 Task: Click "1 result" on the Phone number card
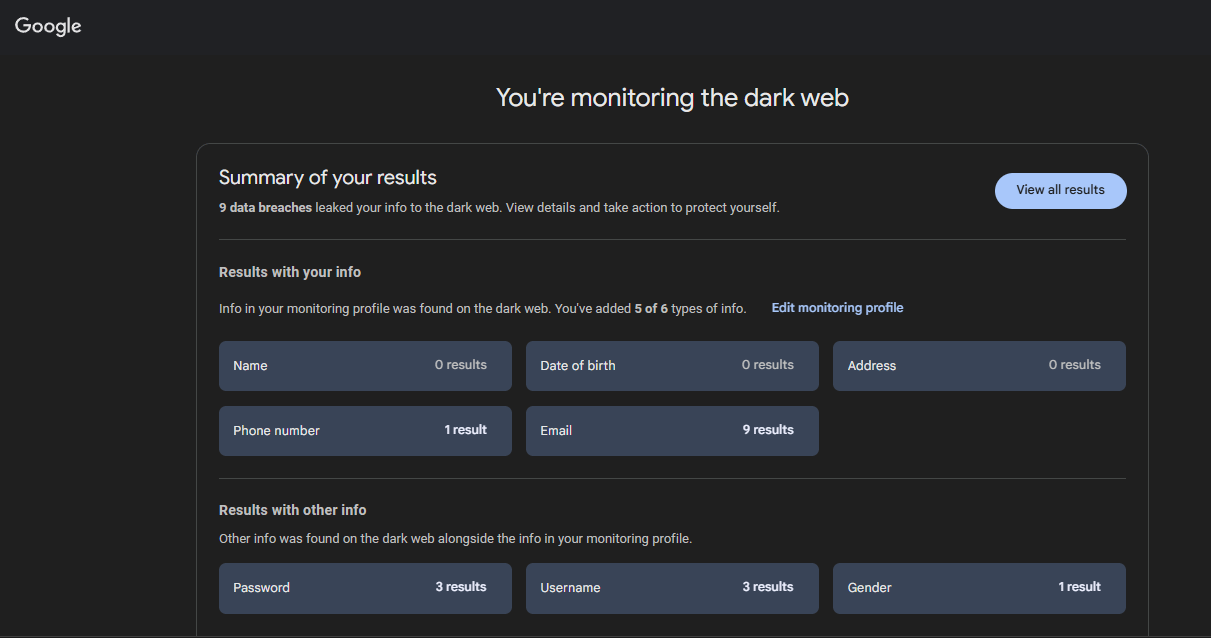[465, 430]
